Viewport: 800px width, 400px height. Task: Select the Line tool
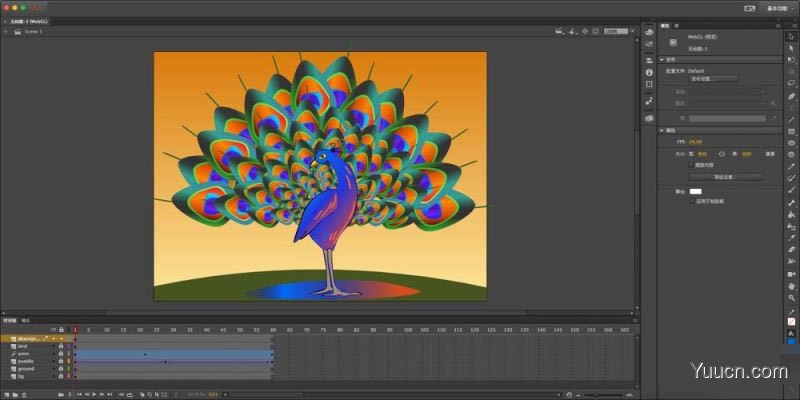[x=791, y=119]
